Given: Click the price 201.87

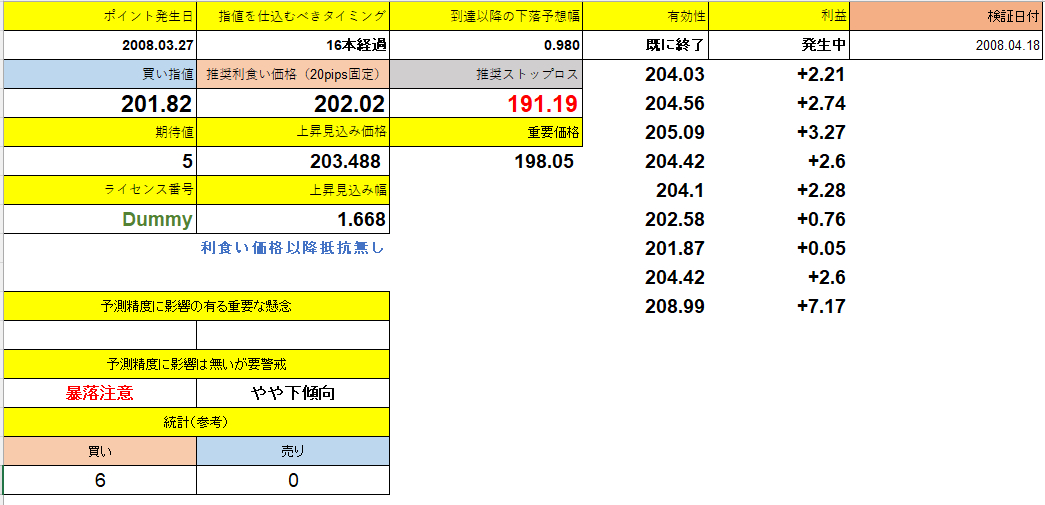Looking at the screenshot, I should point(674,249).
